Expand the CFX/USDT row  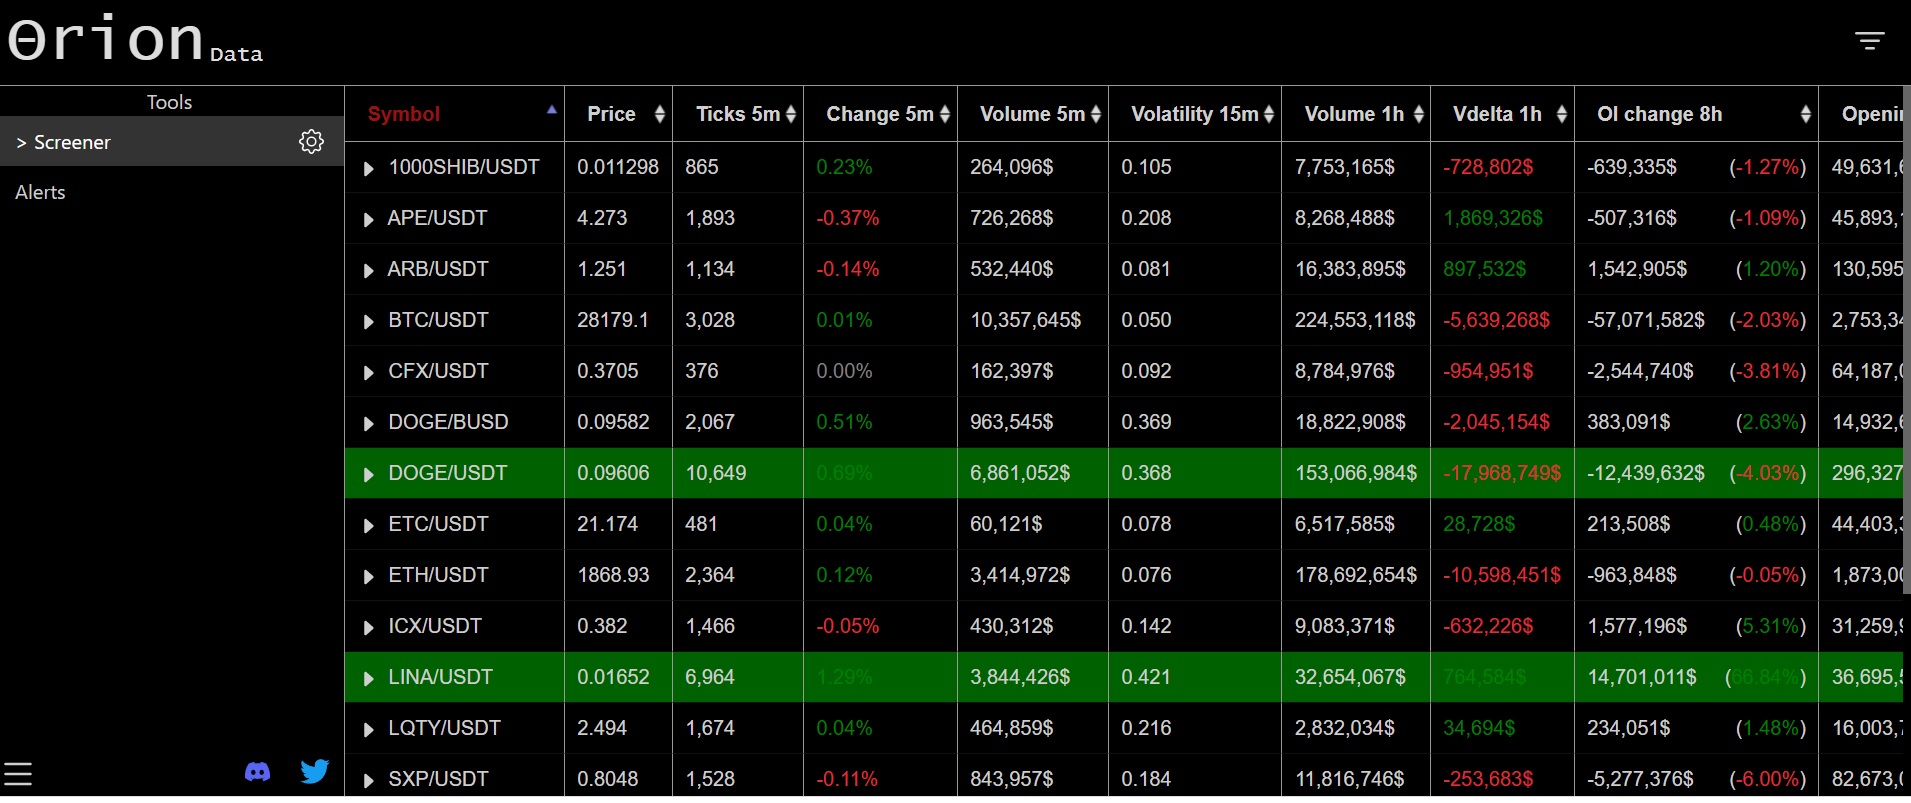tap(368, 372)
